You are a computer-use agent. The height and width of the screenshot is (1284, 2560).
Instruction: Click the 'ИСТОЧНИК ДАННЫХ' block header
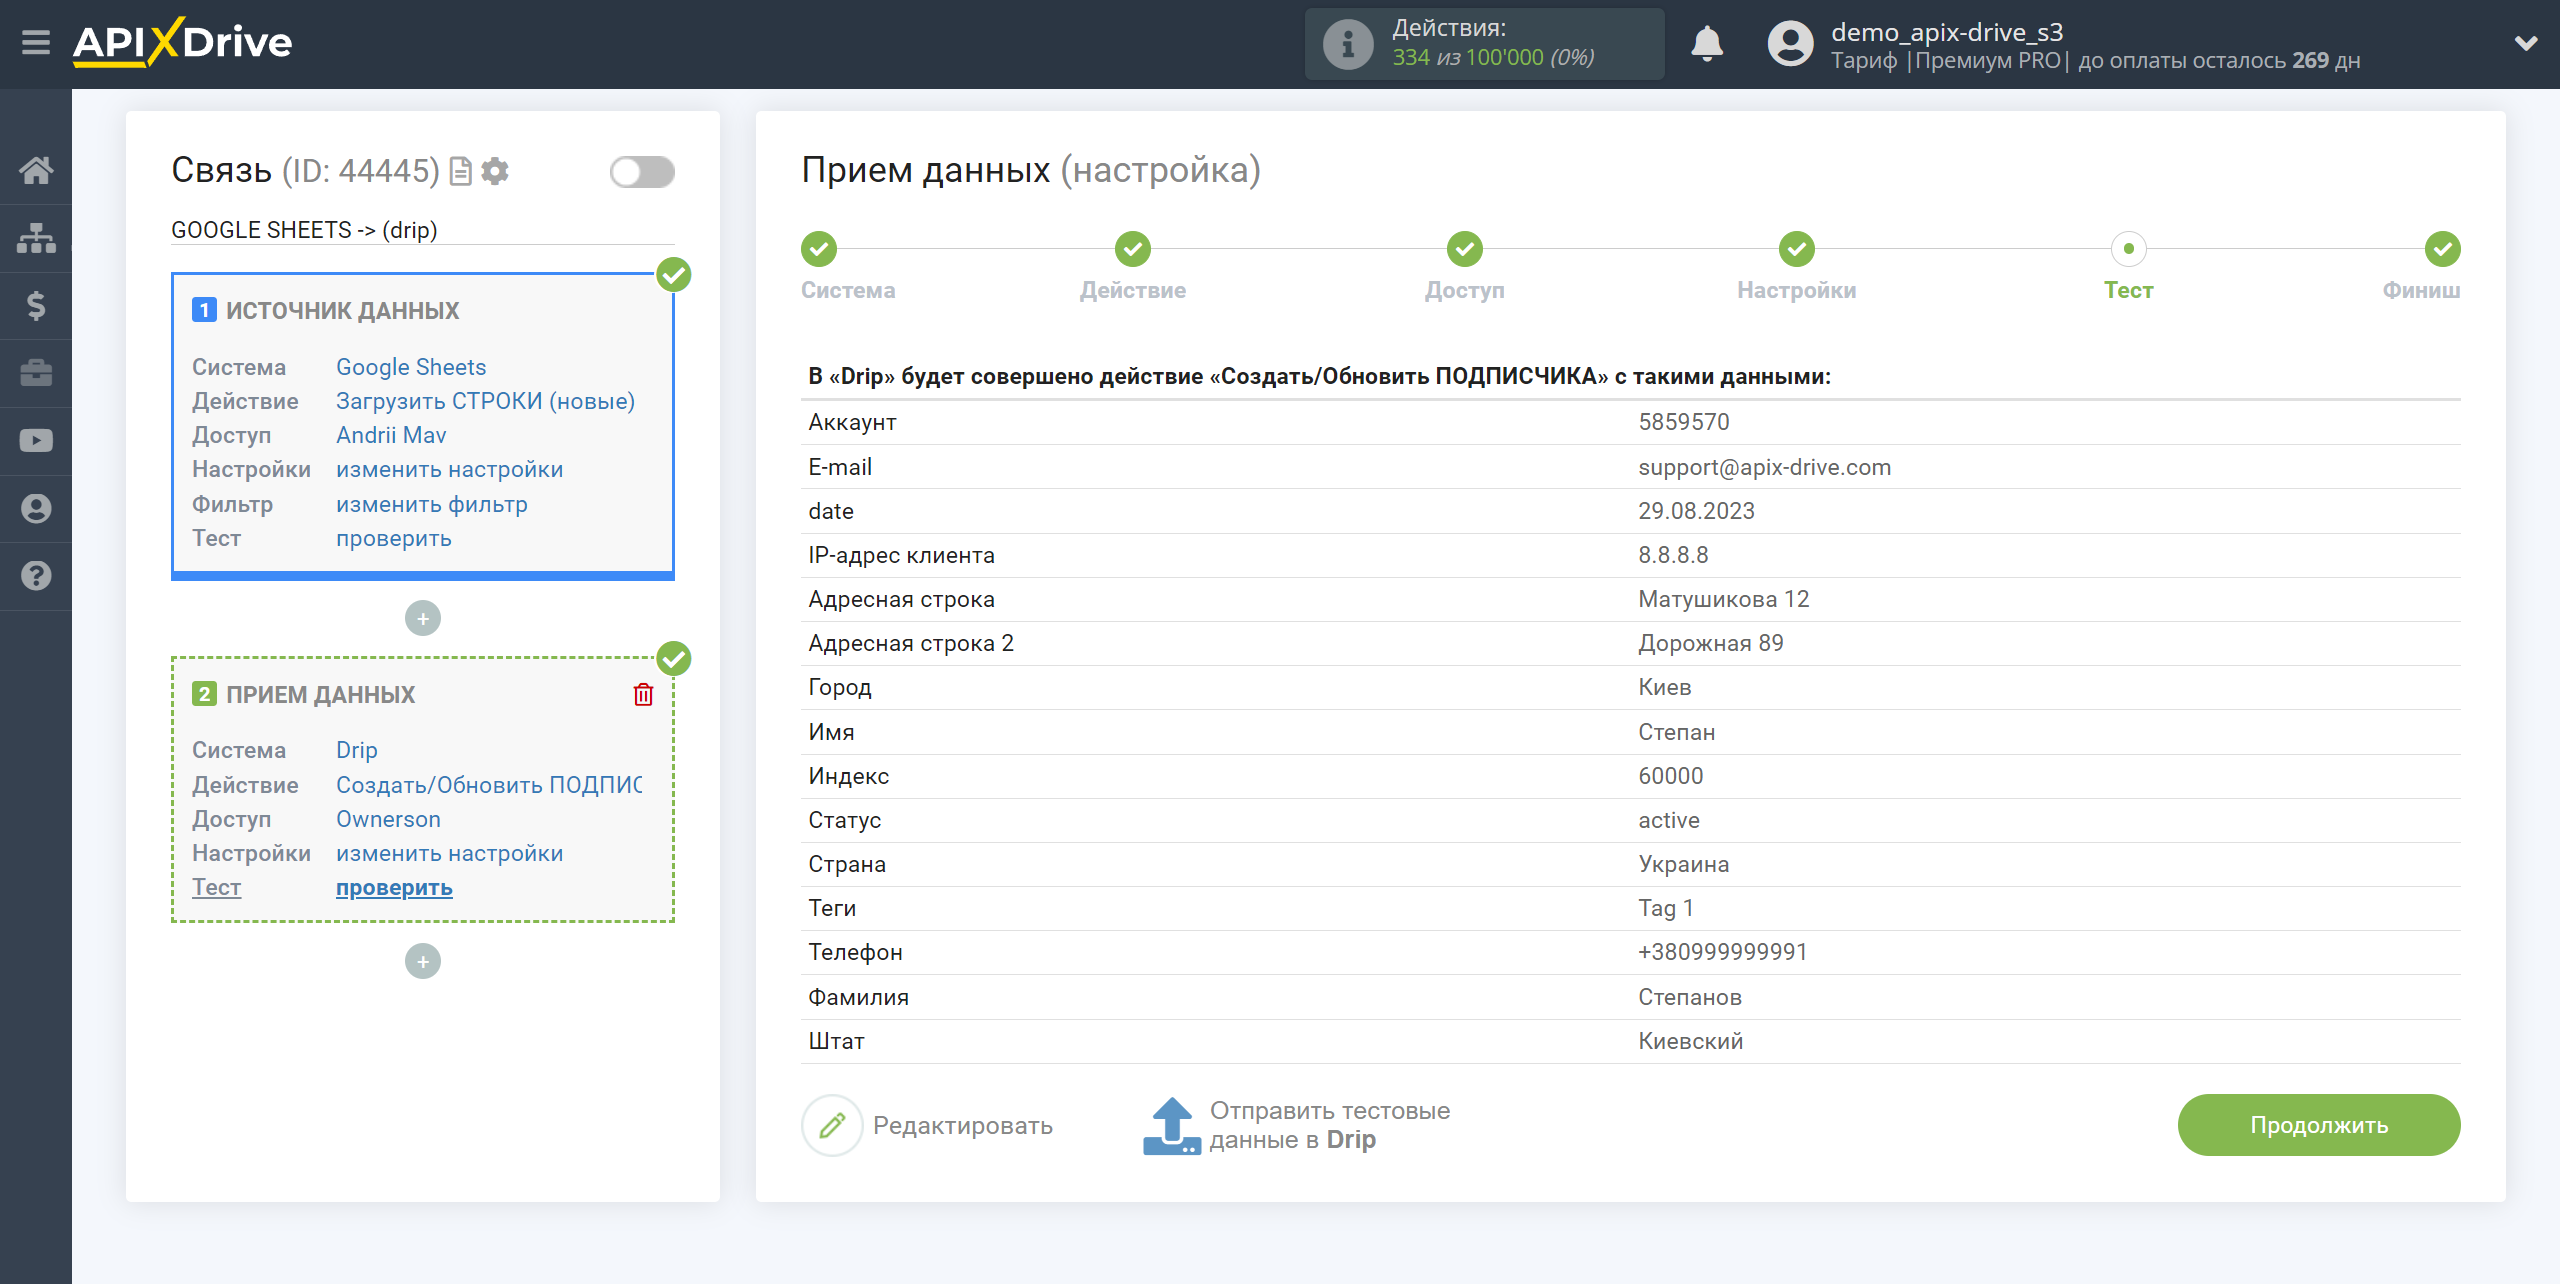pos(342,311)
